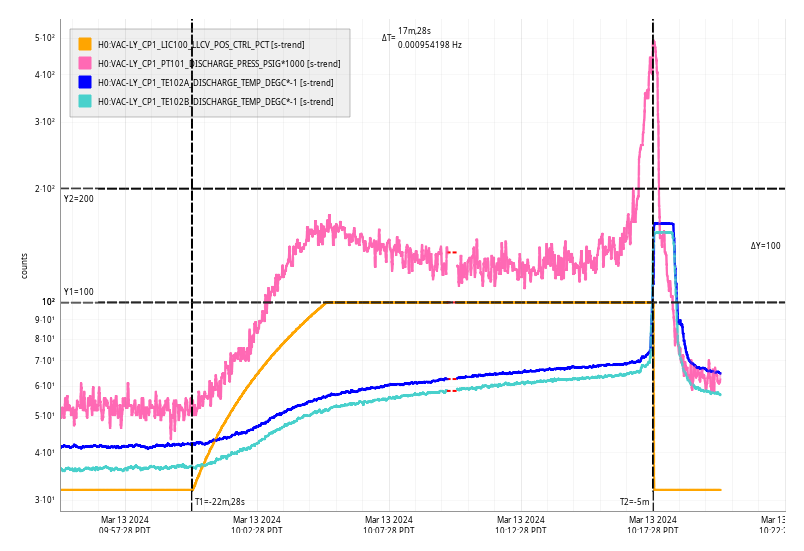Click the blue TE102A legend swatch

point(85,82)
